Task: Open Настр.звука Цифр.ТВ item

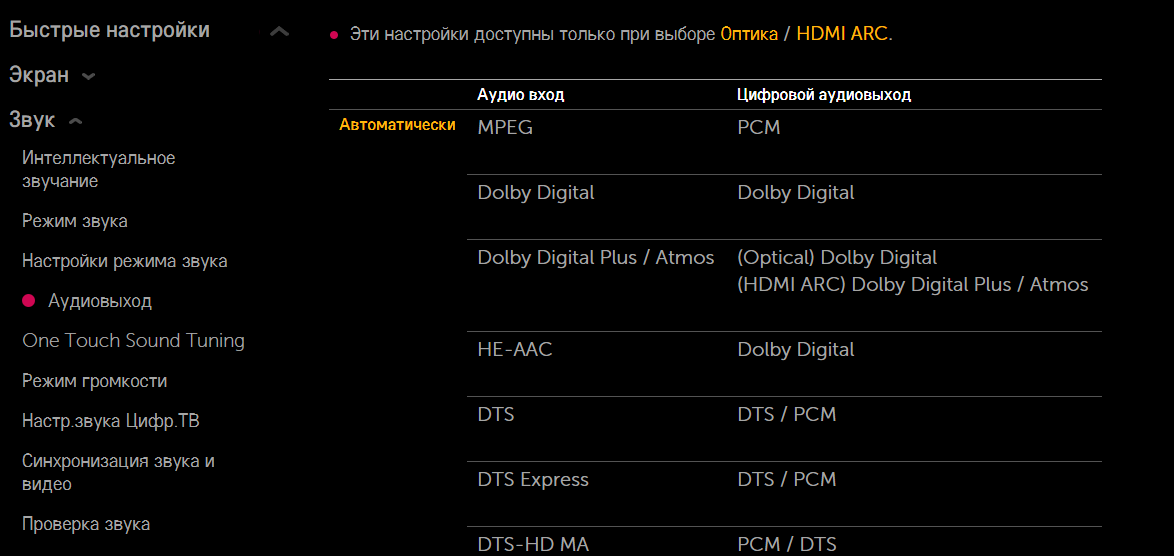Action: click(111, 421)
